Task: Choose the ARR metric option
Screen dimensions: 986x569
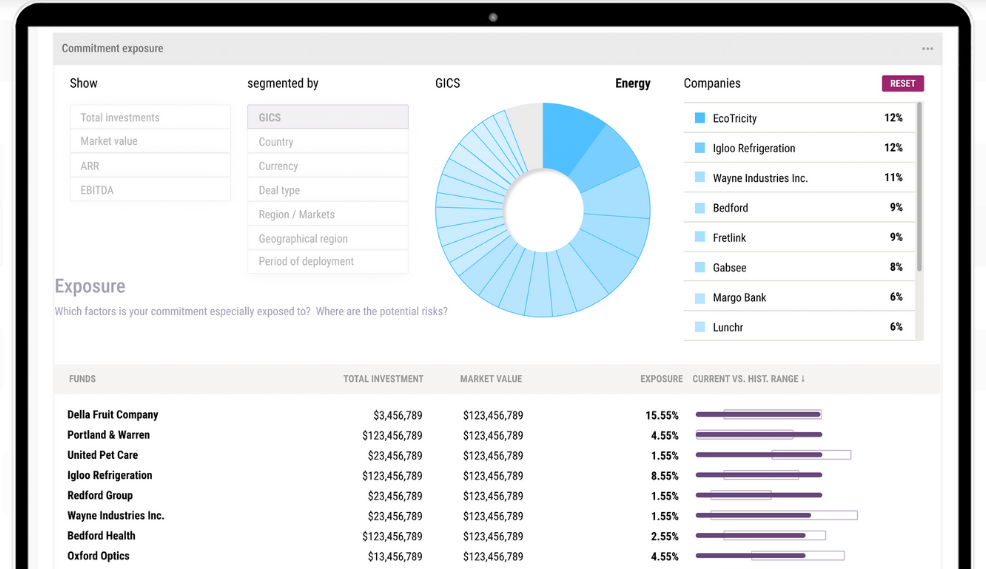Action: [x=150, y=166]
